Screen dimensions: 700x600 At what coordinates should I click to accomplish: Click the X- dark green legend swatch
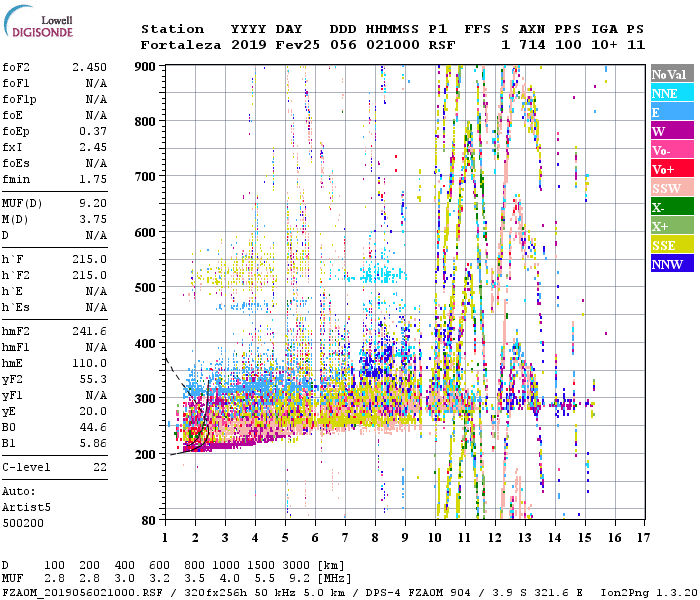pyautogui.click(x=672, y=207)
